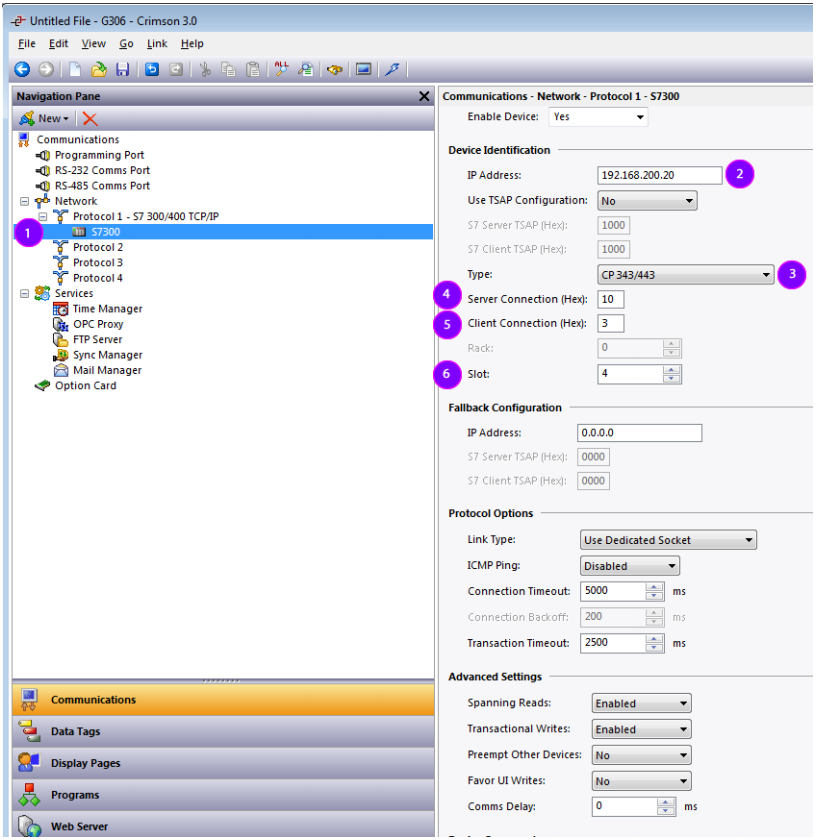Select the Communications root tree item
Screen dimensions: 817x840
(x=78, y=139)
